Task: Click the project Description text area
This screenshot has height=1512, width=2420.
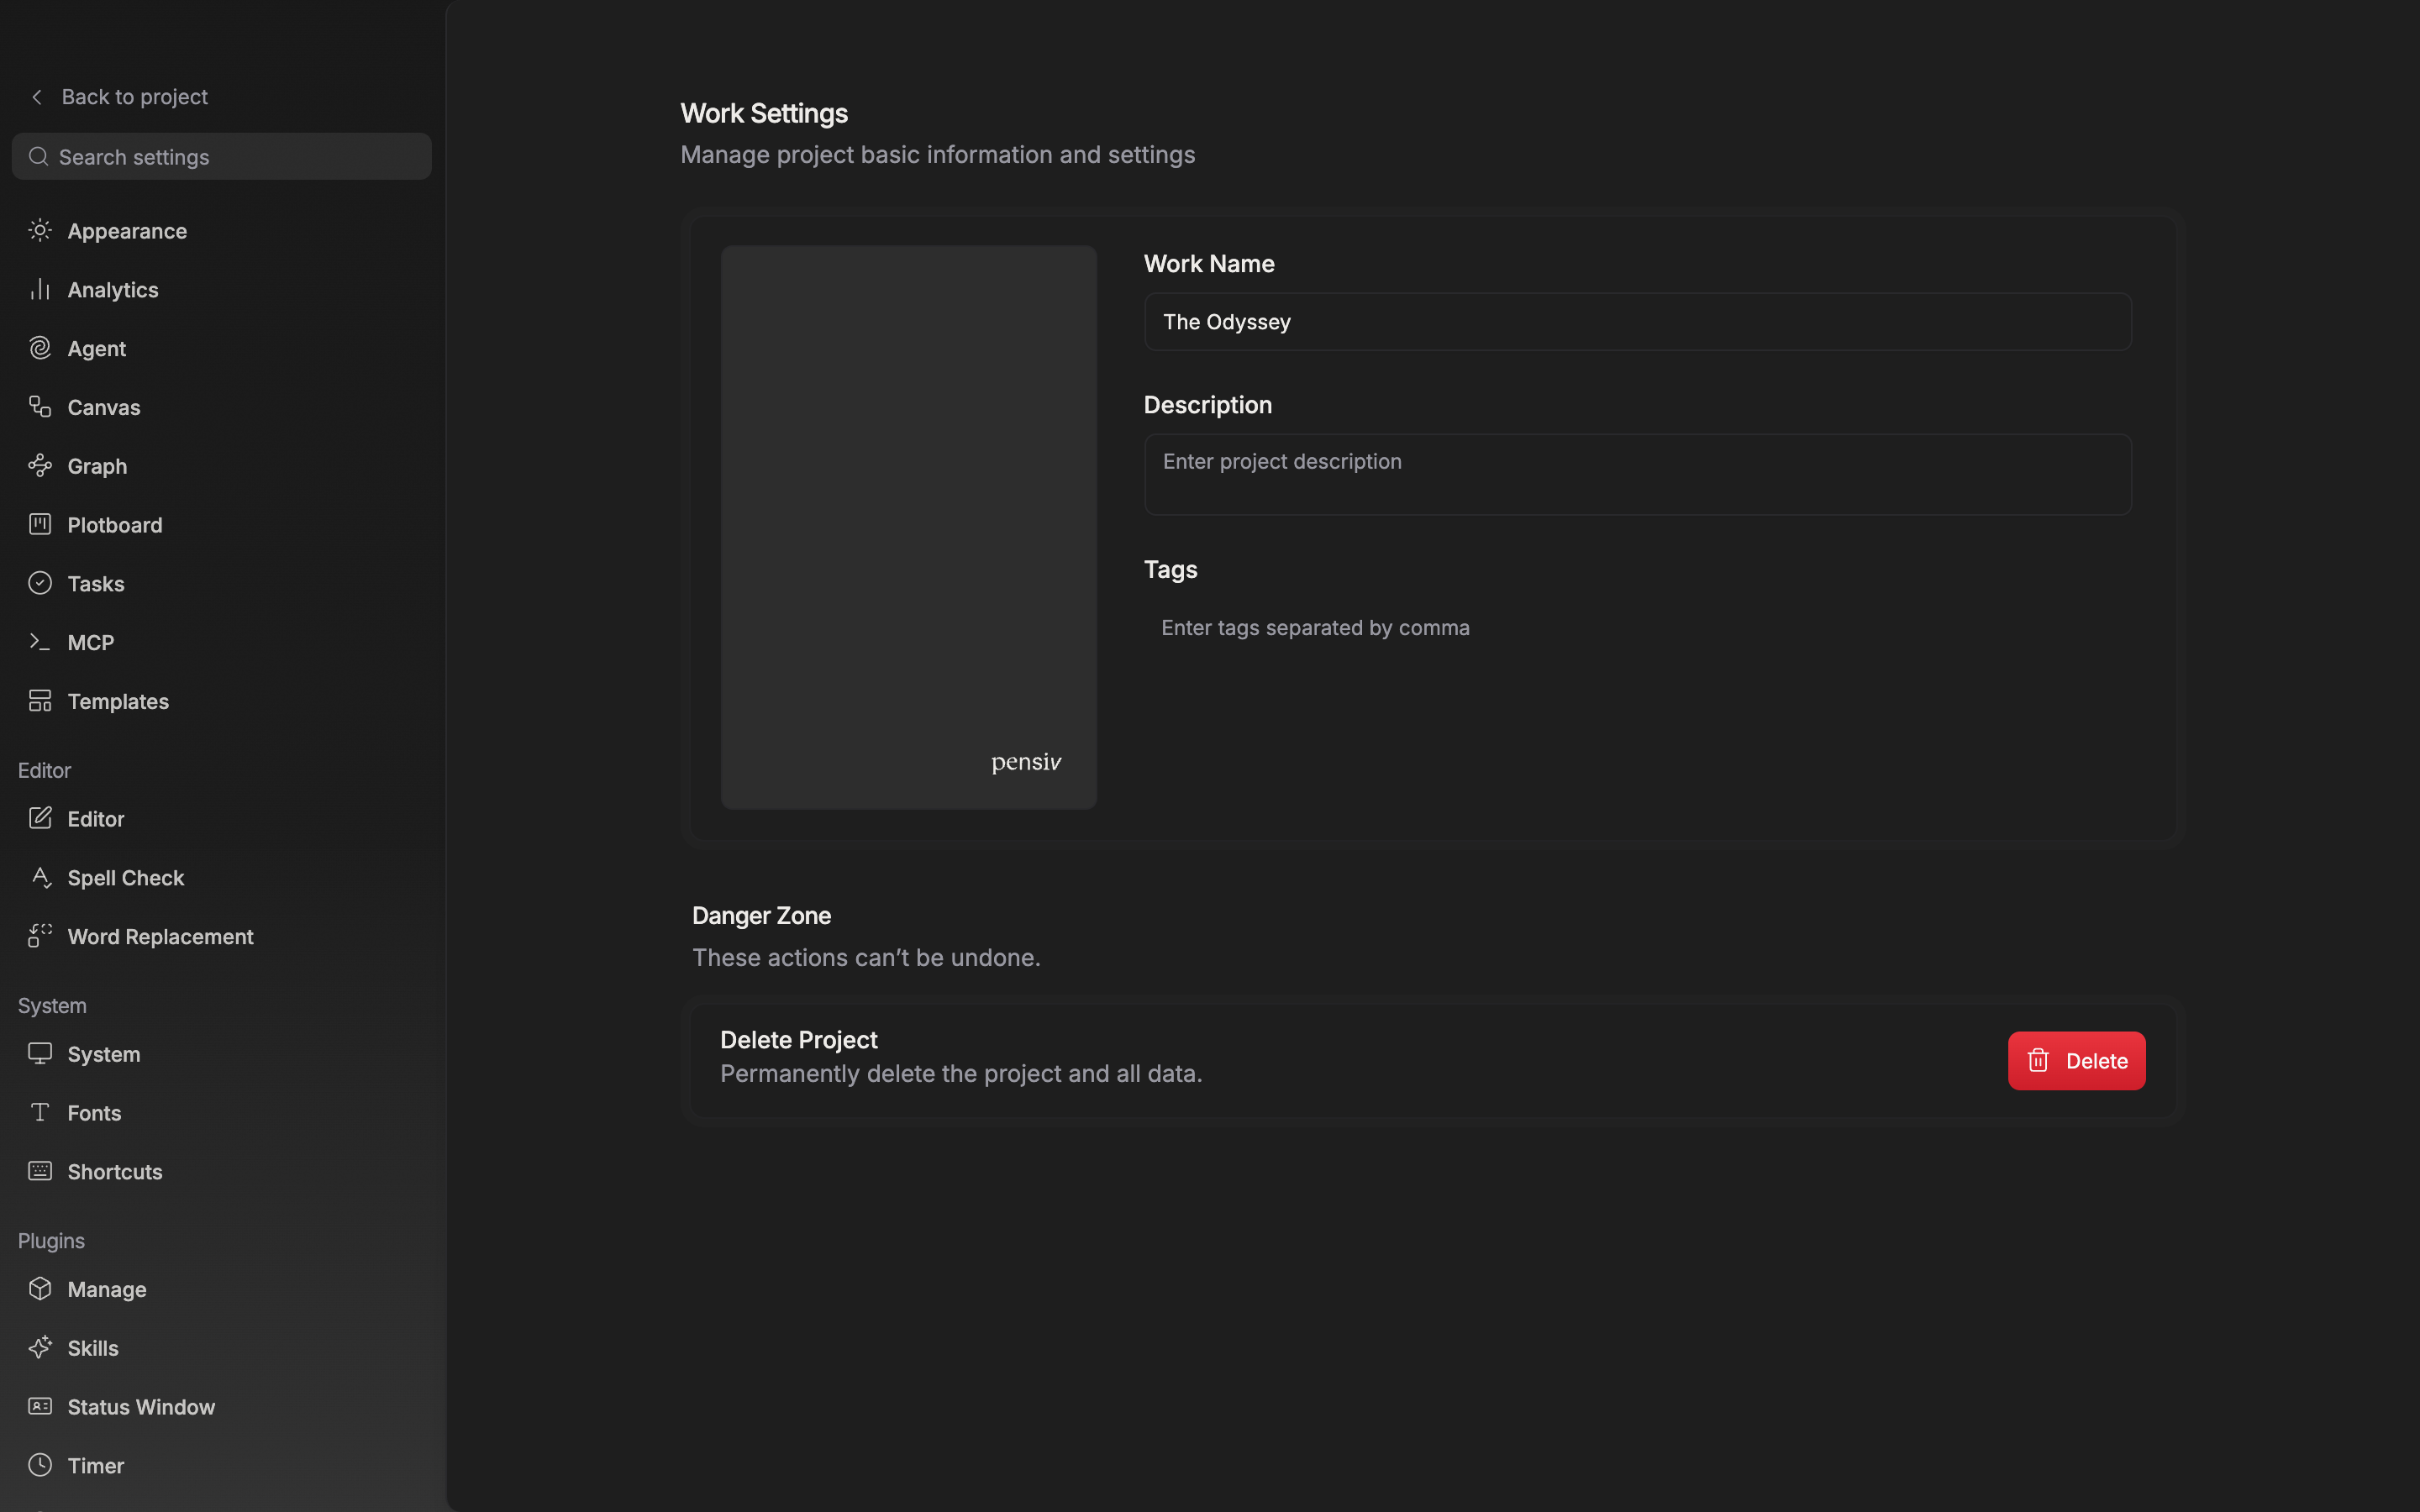Action: (x=1637, y=475)
